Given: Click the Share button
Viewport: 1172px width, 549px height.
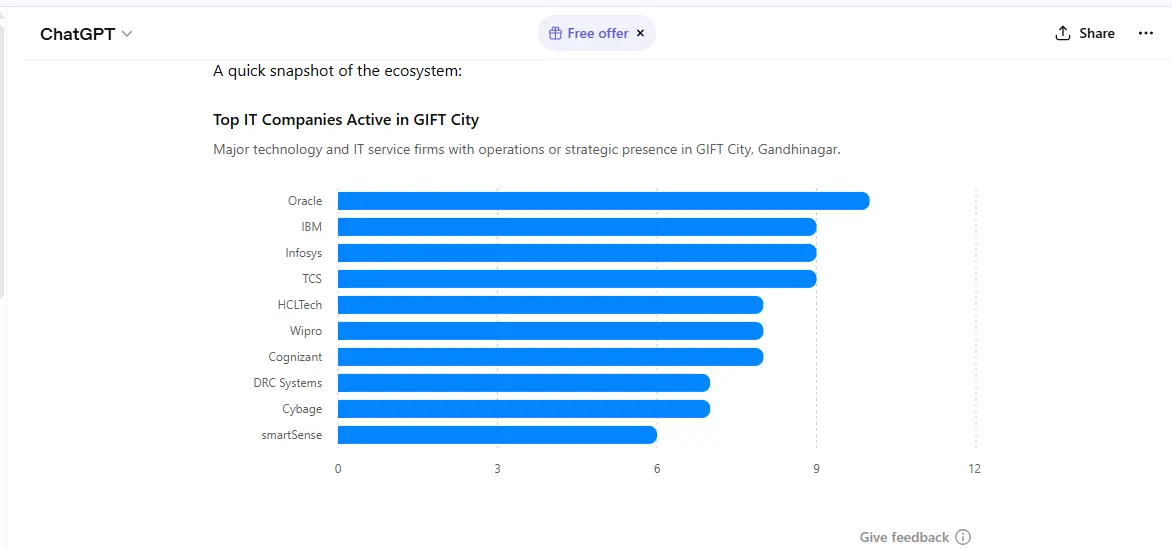Looking at the screenshot, I should point(1085,34).
